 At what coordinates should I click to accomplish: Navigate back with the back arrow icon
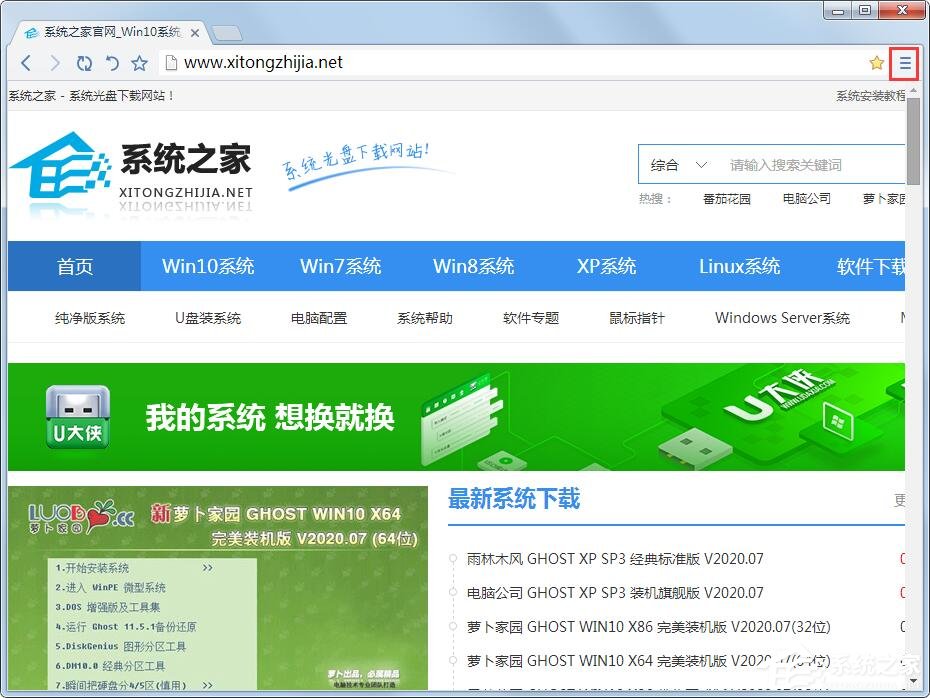pos(26,62)
